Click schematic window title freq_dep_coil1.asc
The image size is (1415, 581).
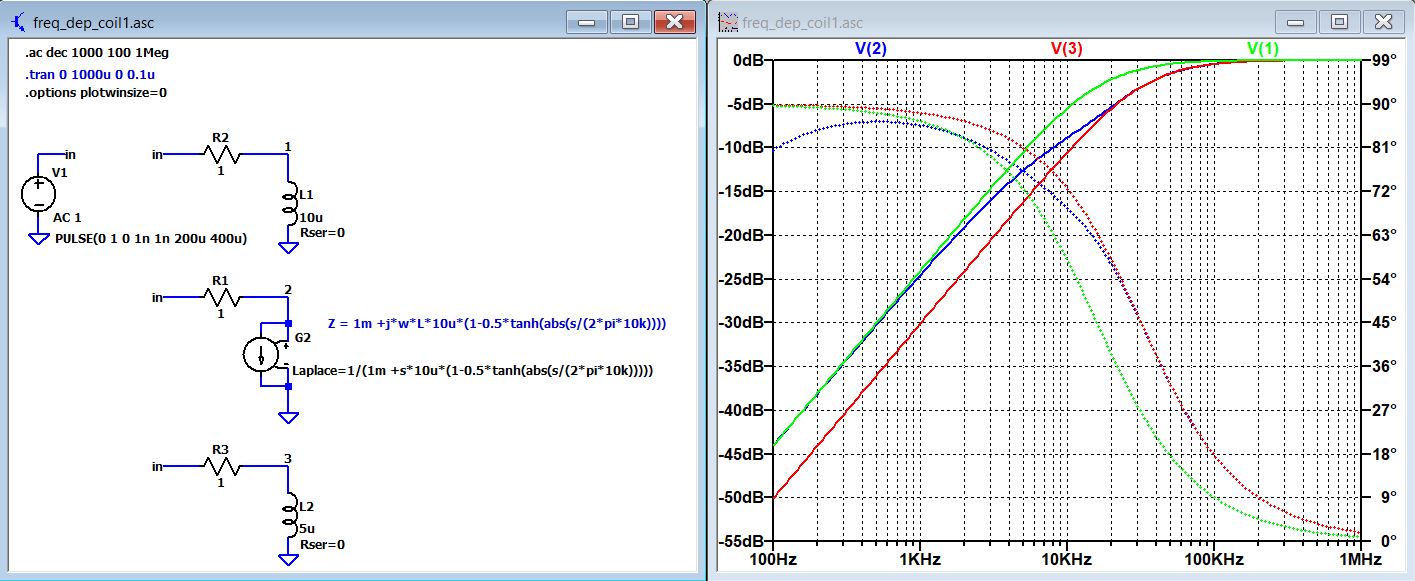click(93, 22)
